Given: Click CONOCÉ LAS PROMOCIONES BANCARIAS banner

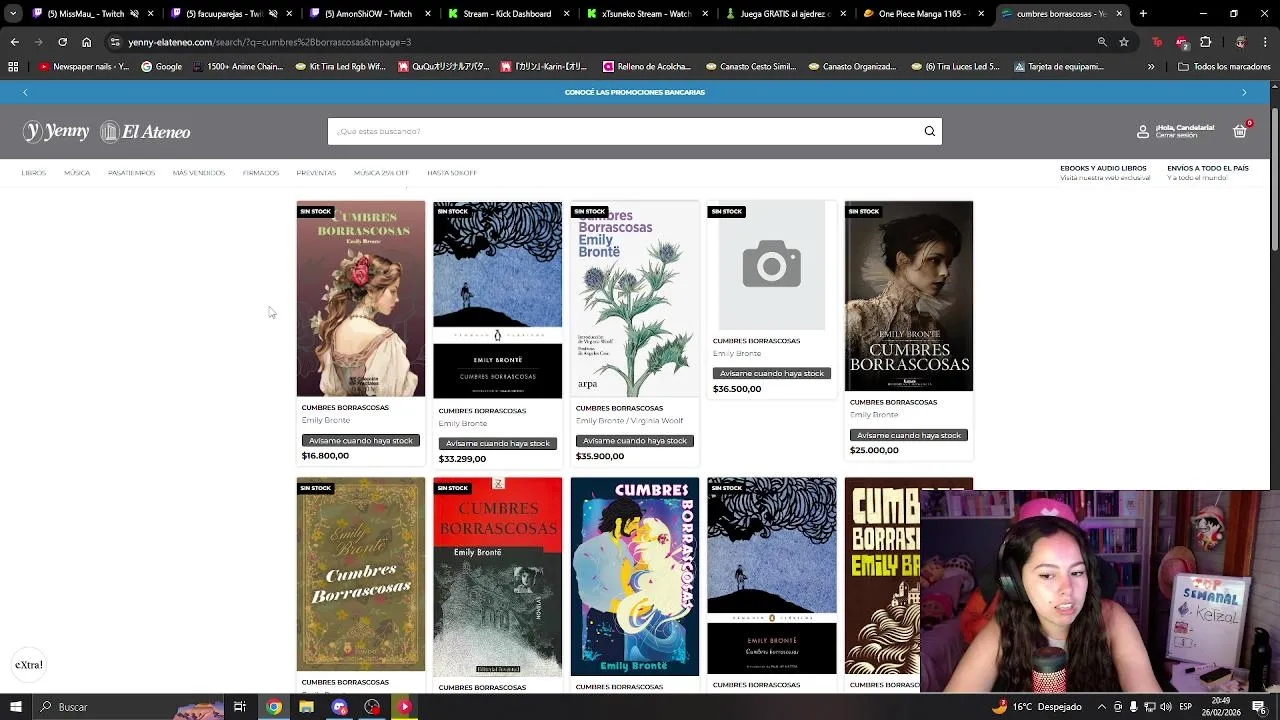Looking at the screenshot, I should click(635, 92).
